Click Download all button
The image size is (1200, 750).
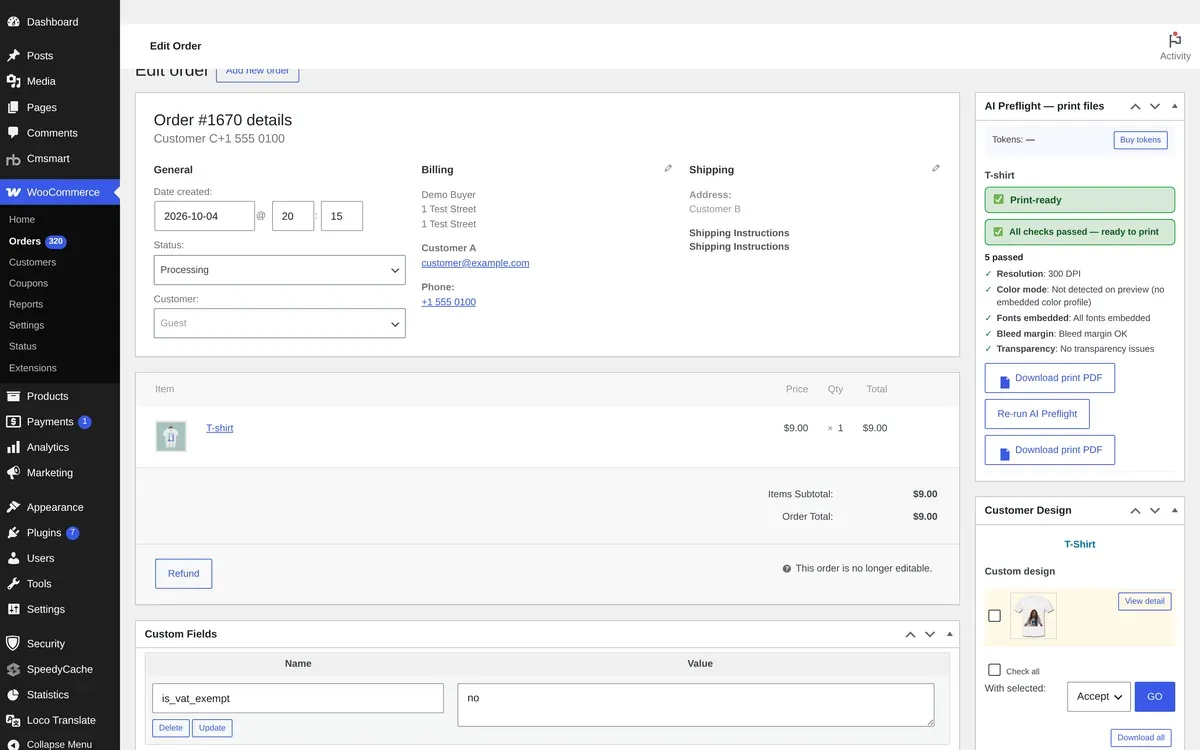pos(1140,737)
